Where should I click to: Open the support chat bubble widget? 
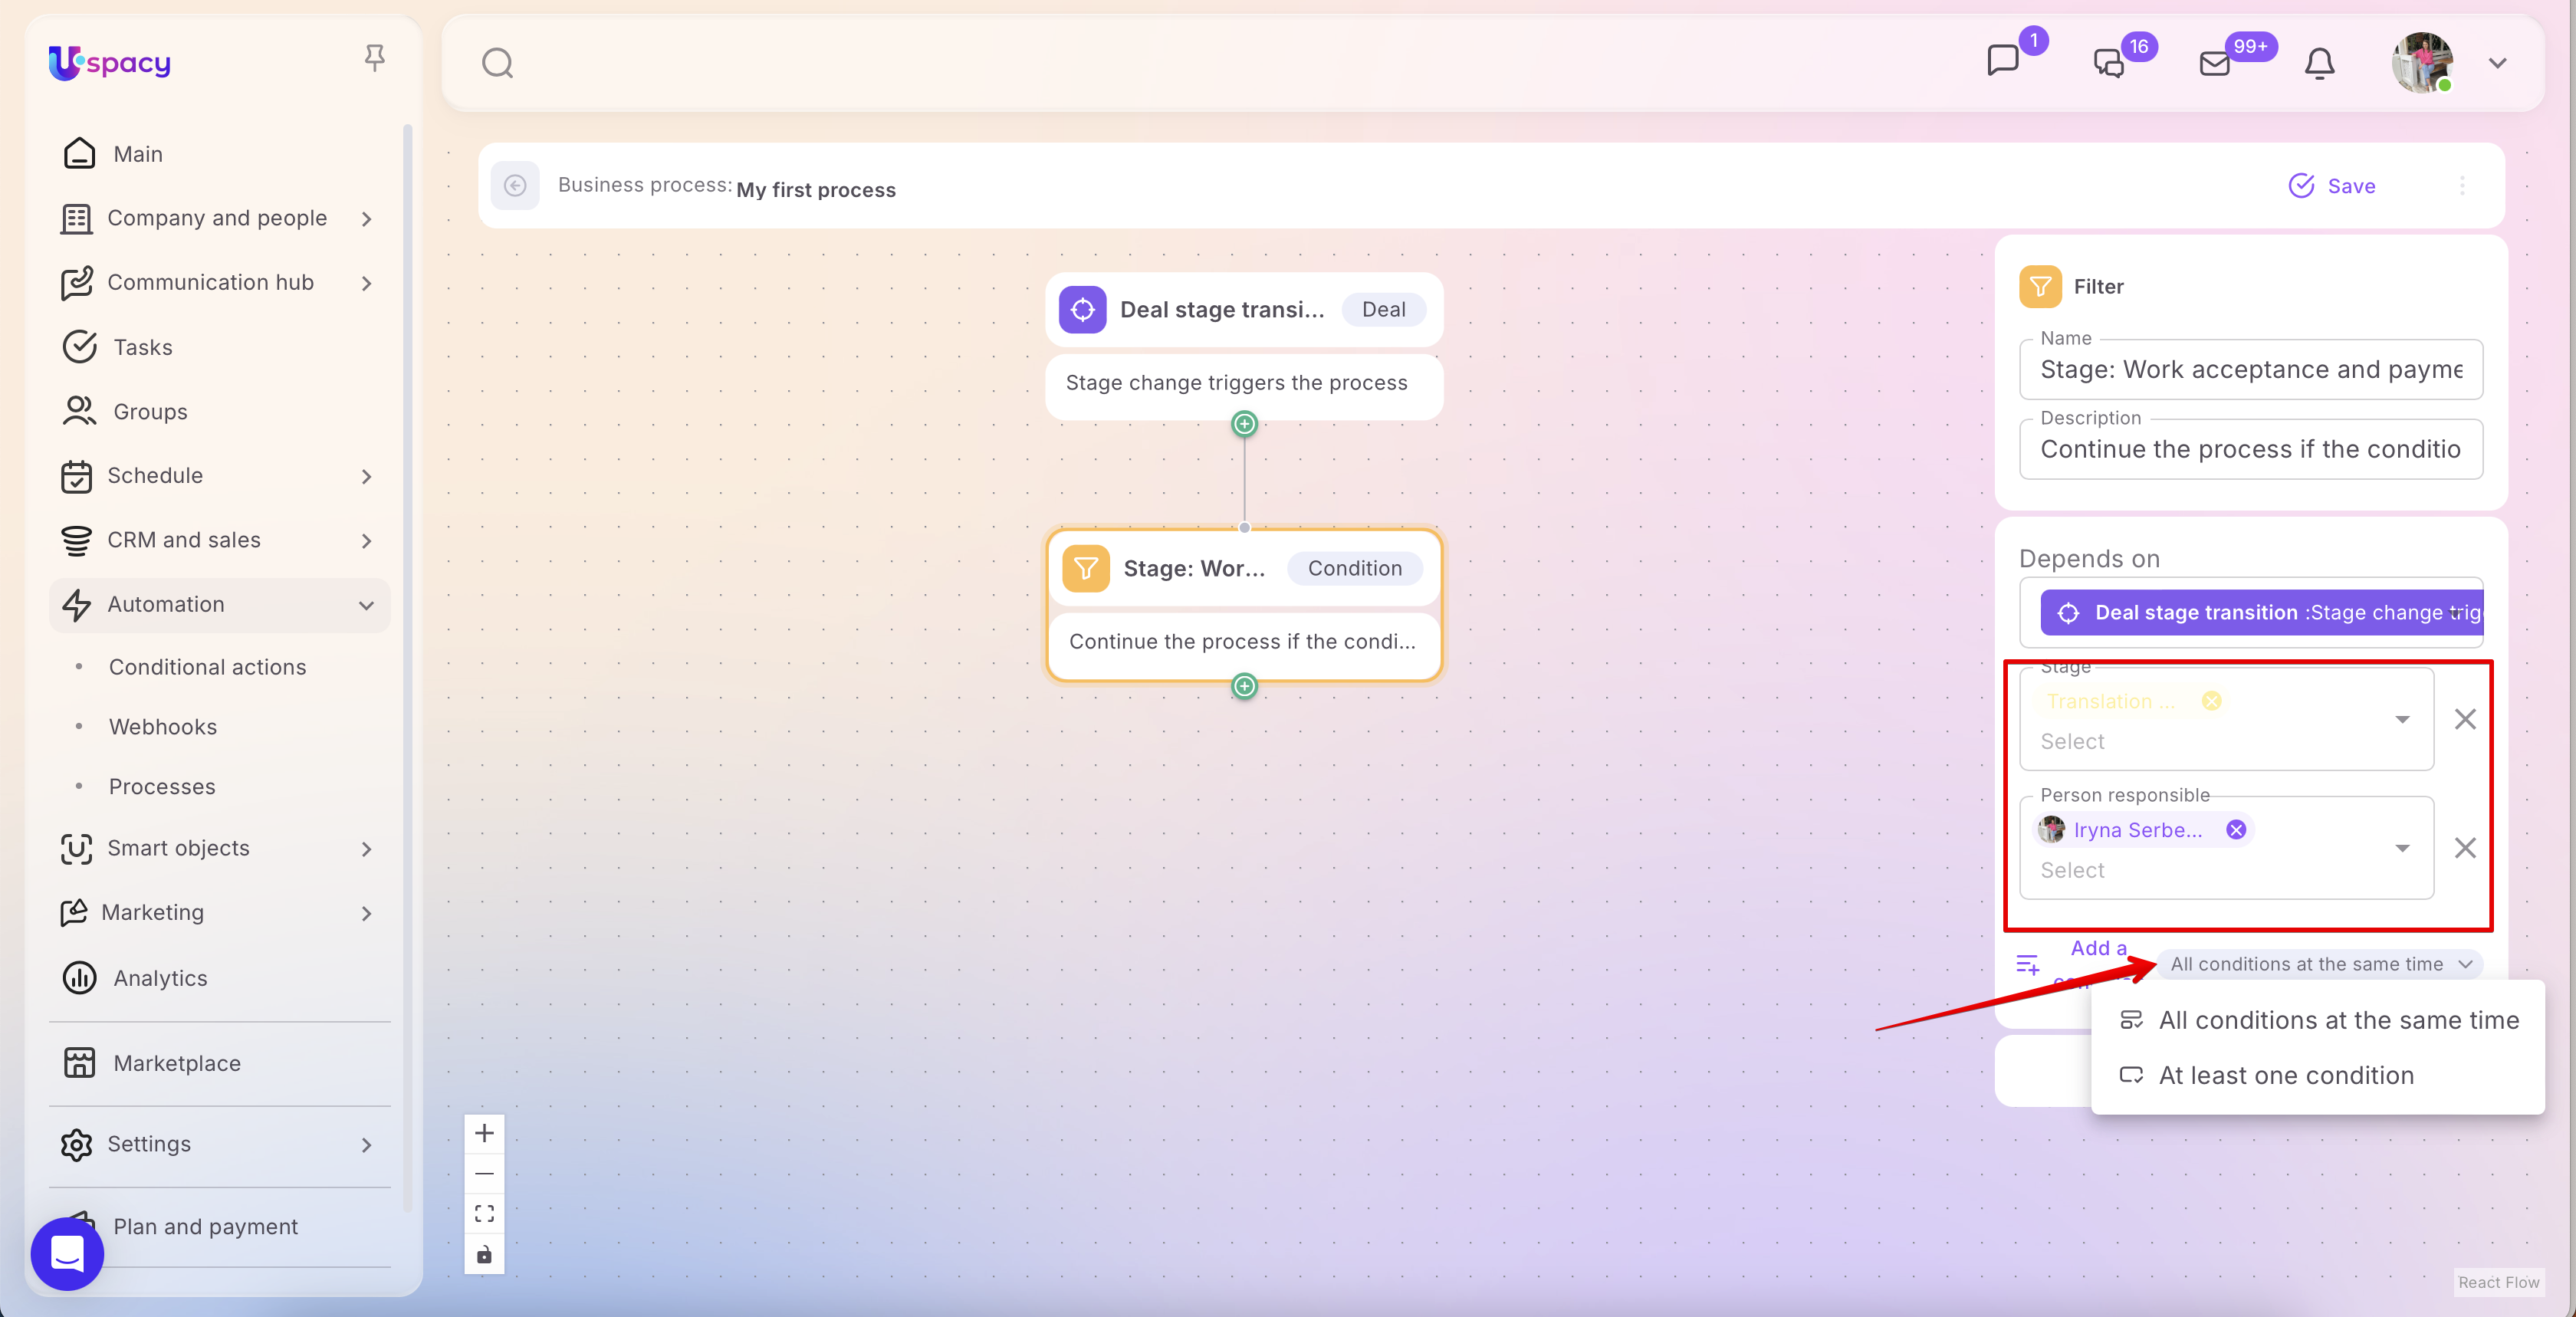tap(67, 1253)
